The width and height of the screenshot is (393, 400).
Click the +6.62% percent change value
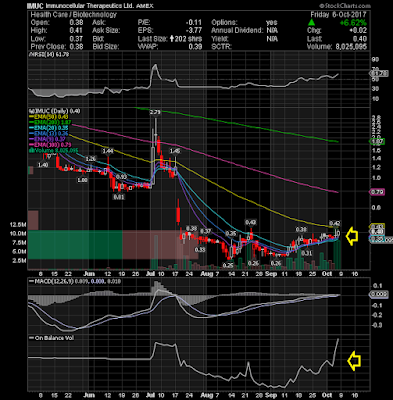click(x=353, y=23)
